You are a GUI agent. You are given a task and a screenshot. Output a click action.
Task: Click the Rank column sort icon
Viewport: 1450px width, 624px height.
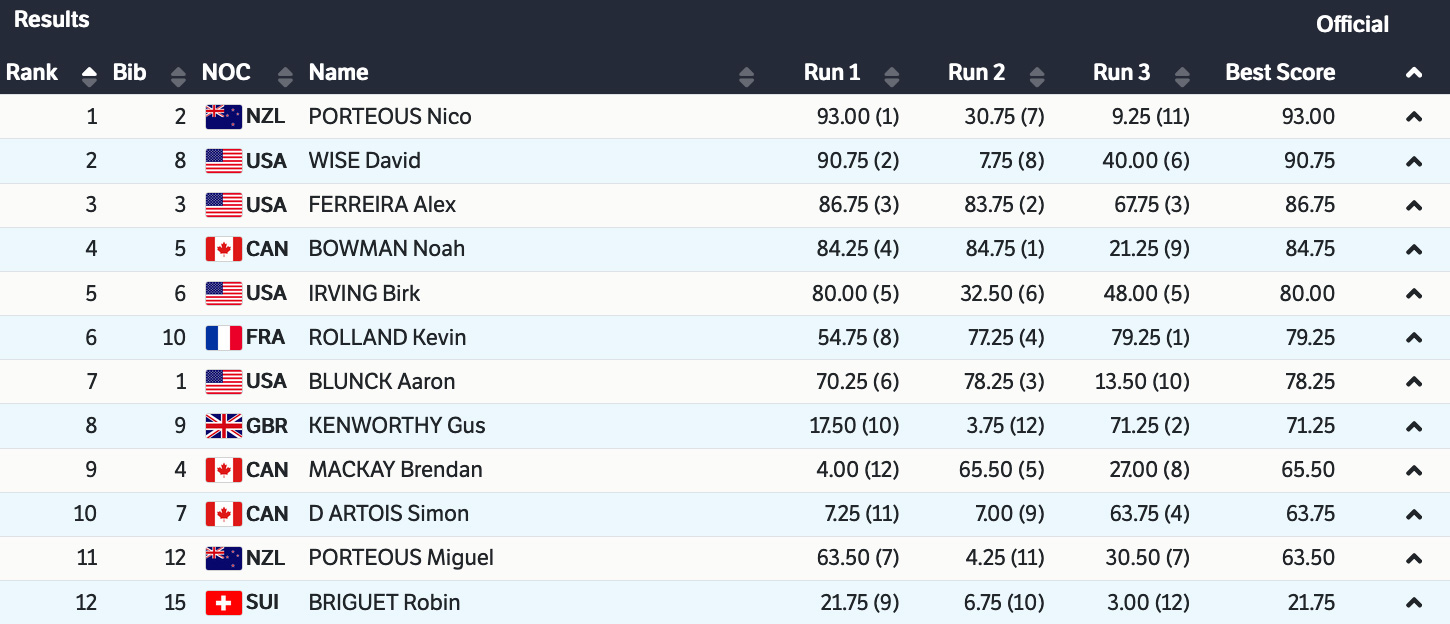pyautogui.click(x=90, y=76)
